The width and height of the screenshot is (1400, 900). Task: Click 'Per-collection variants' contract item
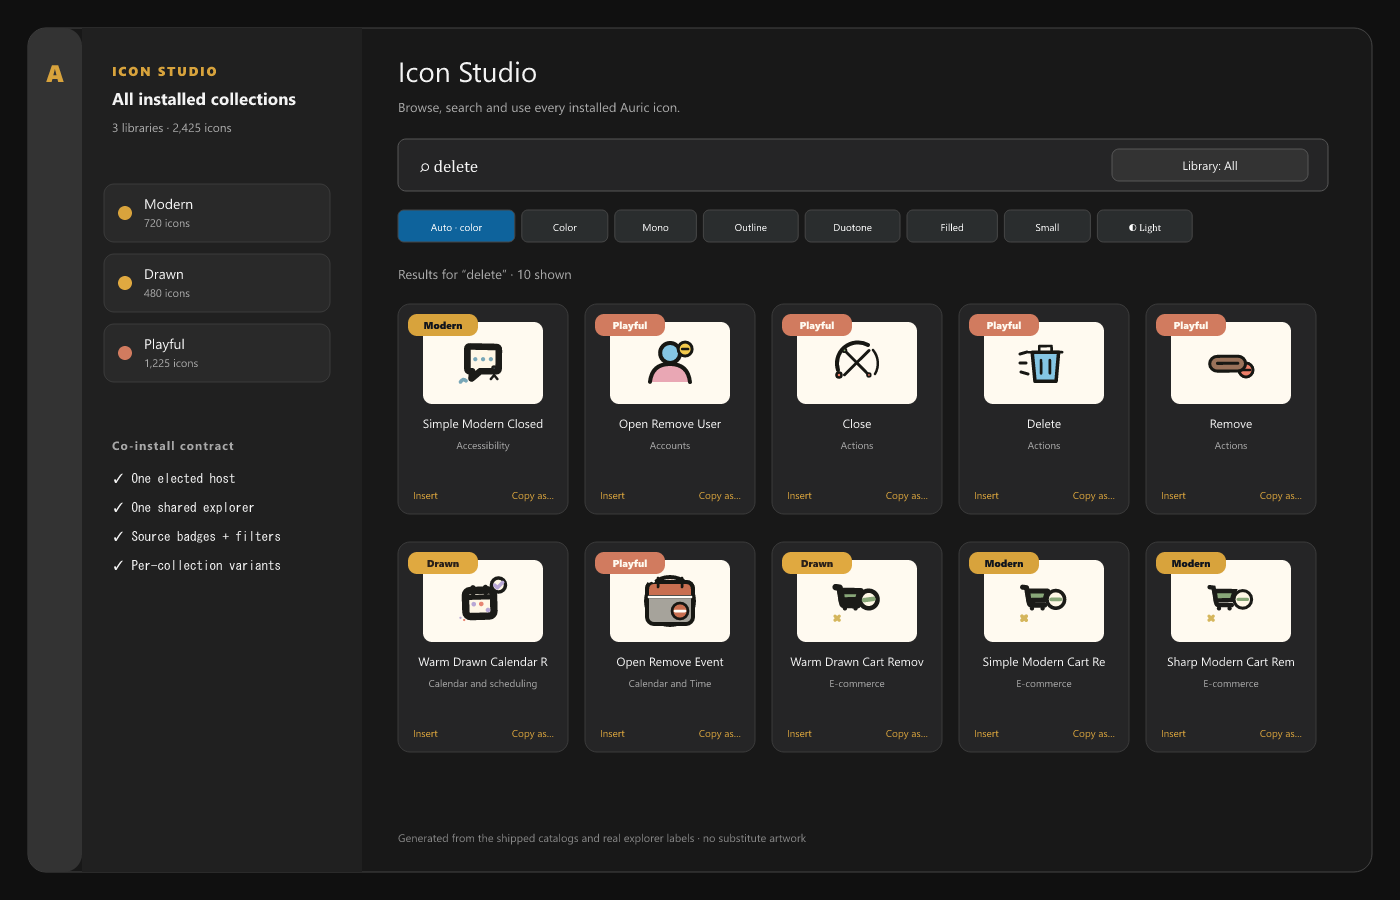click(x=196, y=566)
